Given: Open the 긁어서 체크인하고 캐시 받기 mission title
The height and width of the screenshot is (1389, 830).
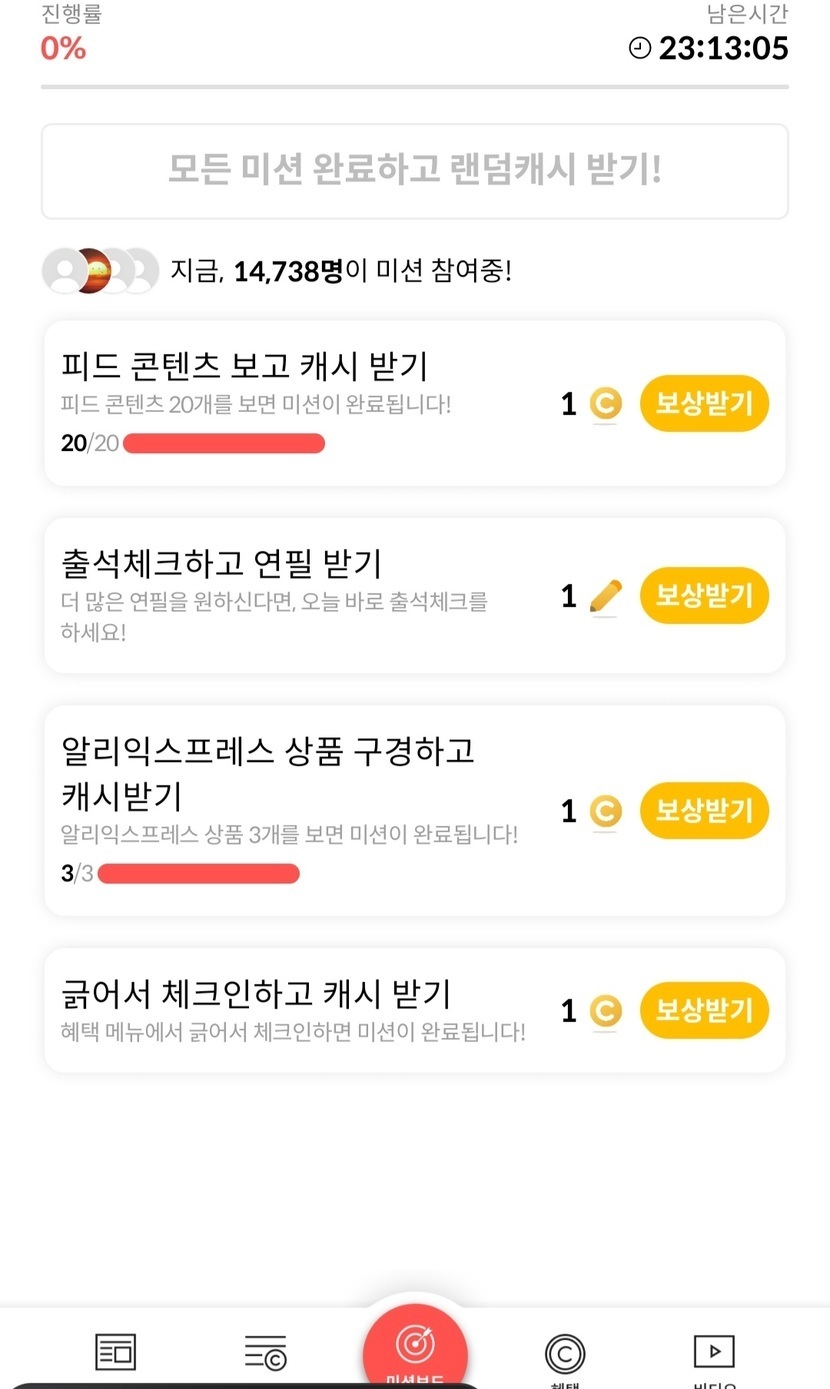Looking at the screenshot, I should (256, 994).
